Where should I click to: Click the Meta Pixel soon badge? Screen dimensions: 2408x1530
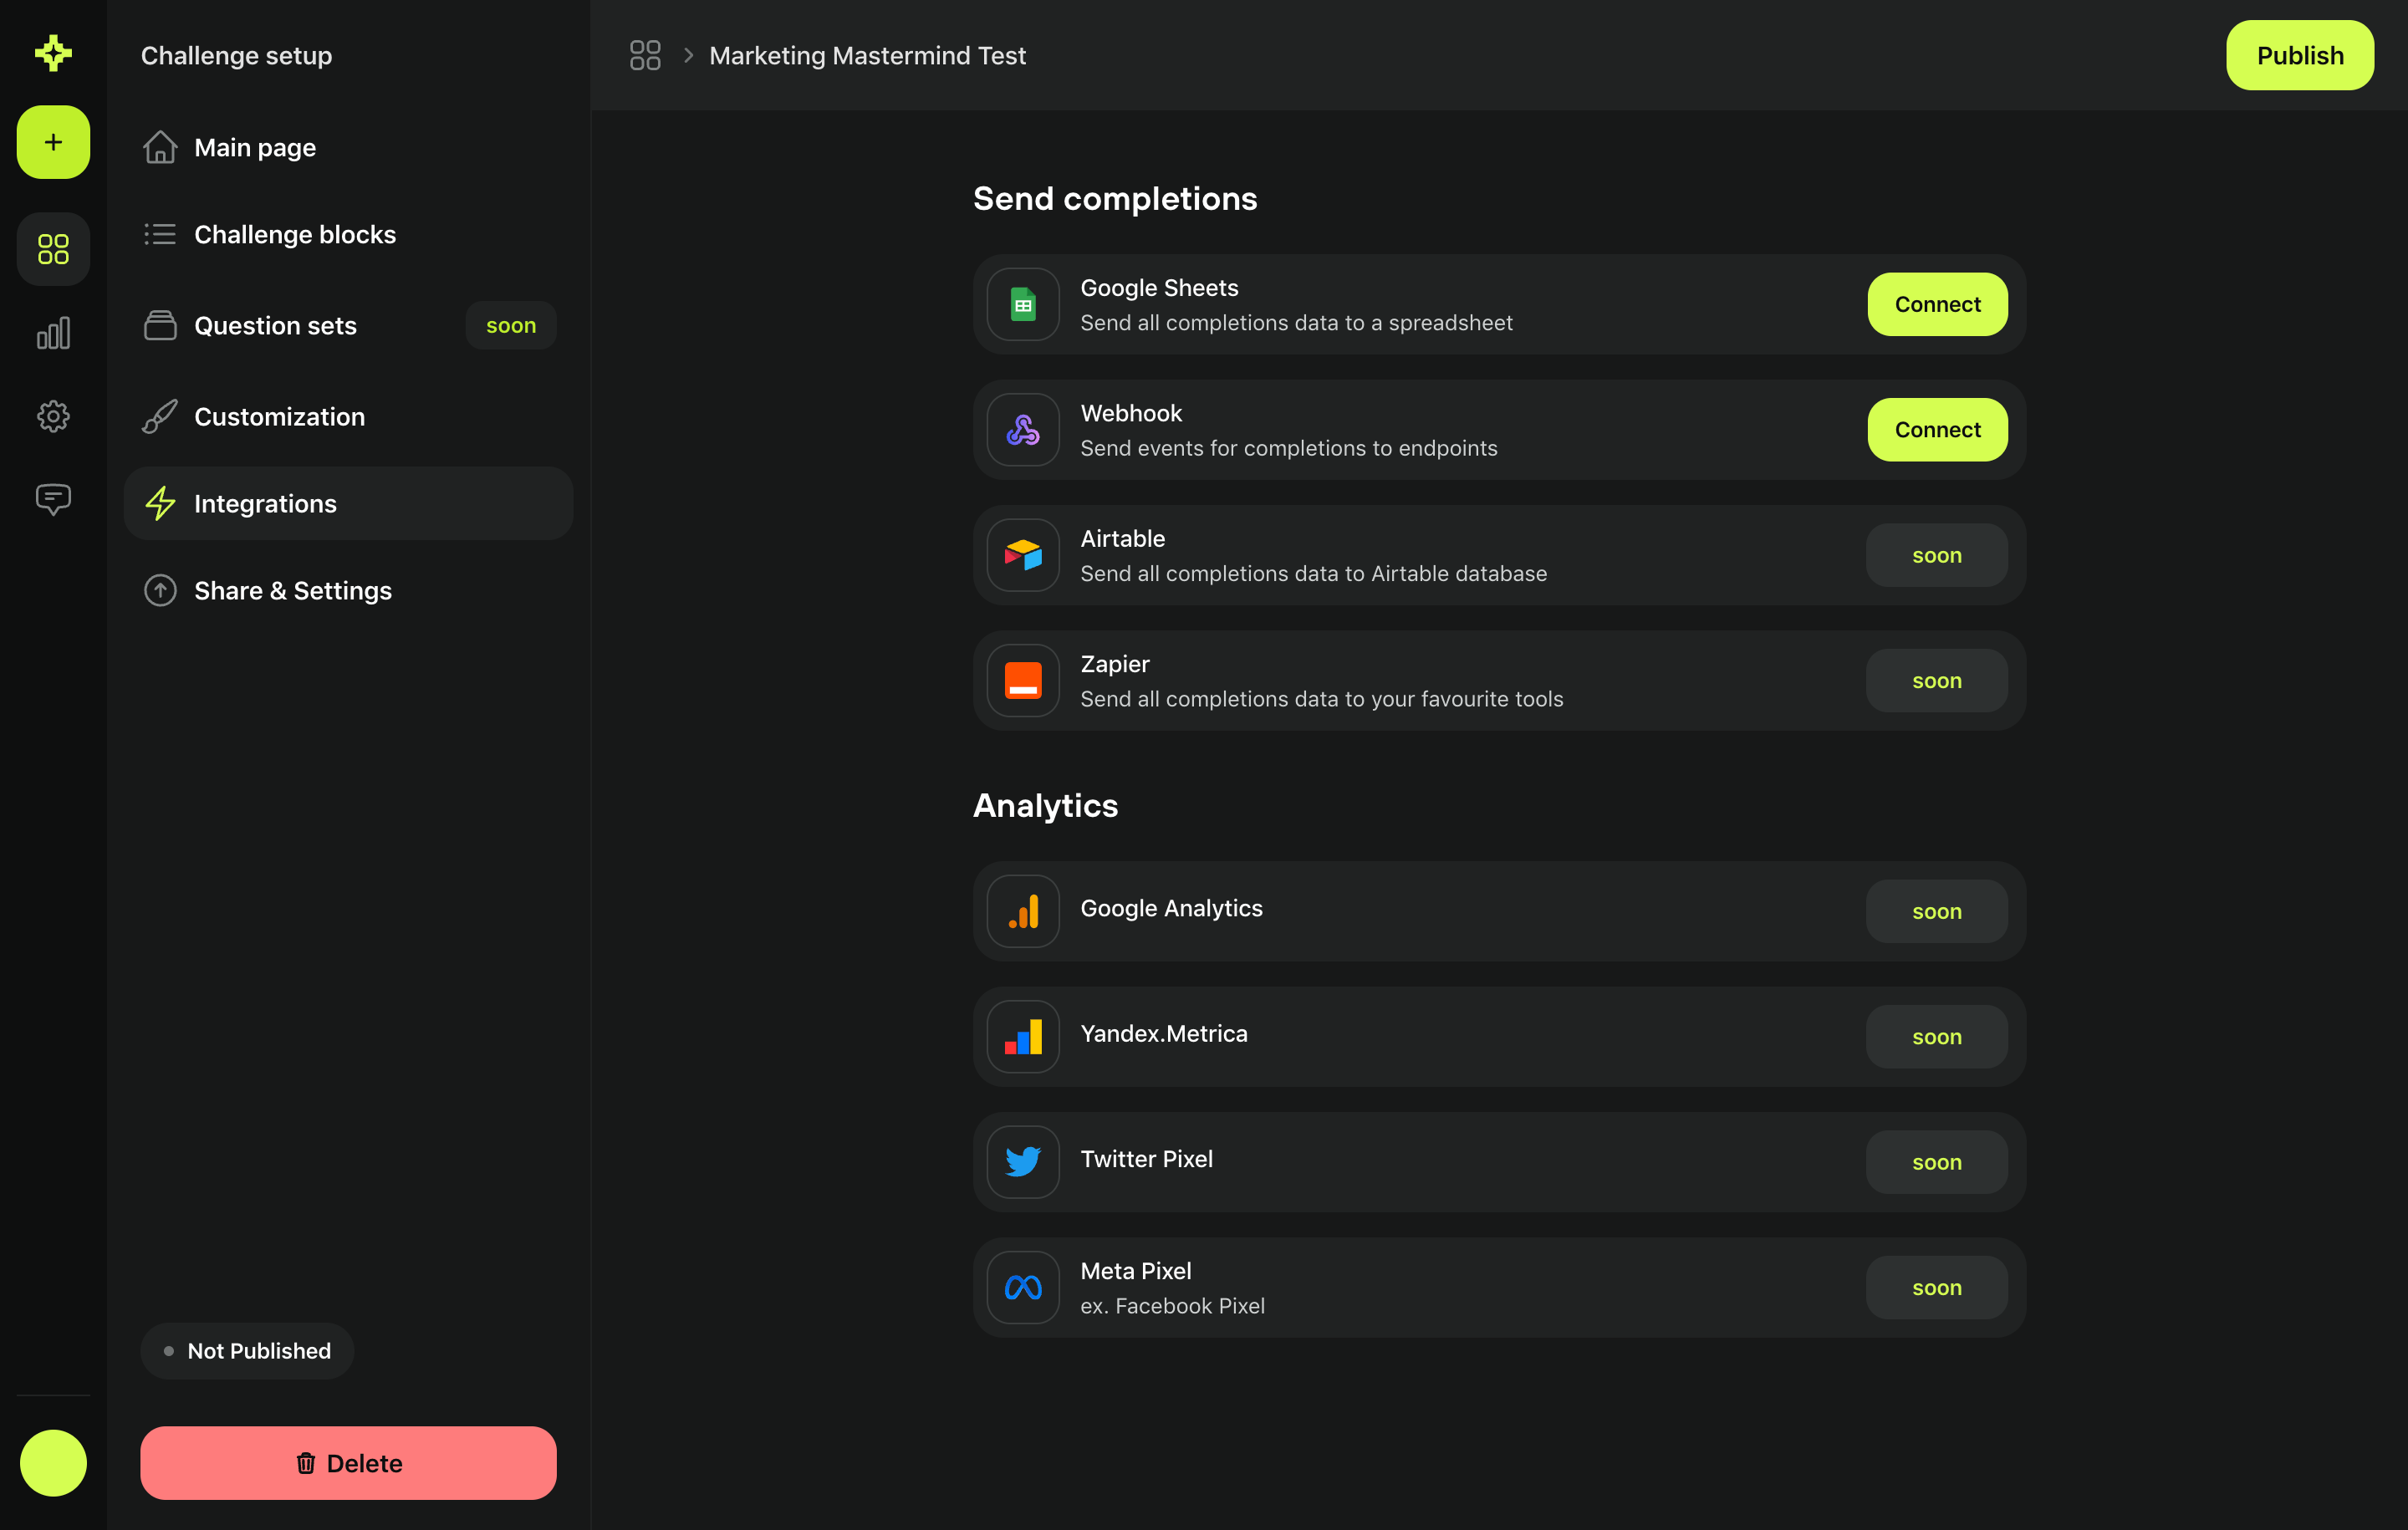(x=1936, y=1288)
